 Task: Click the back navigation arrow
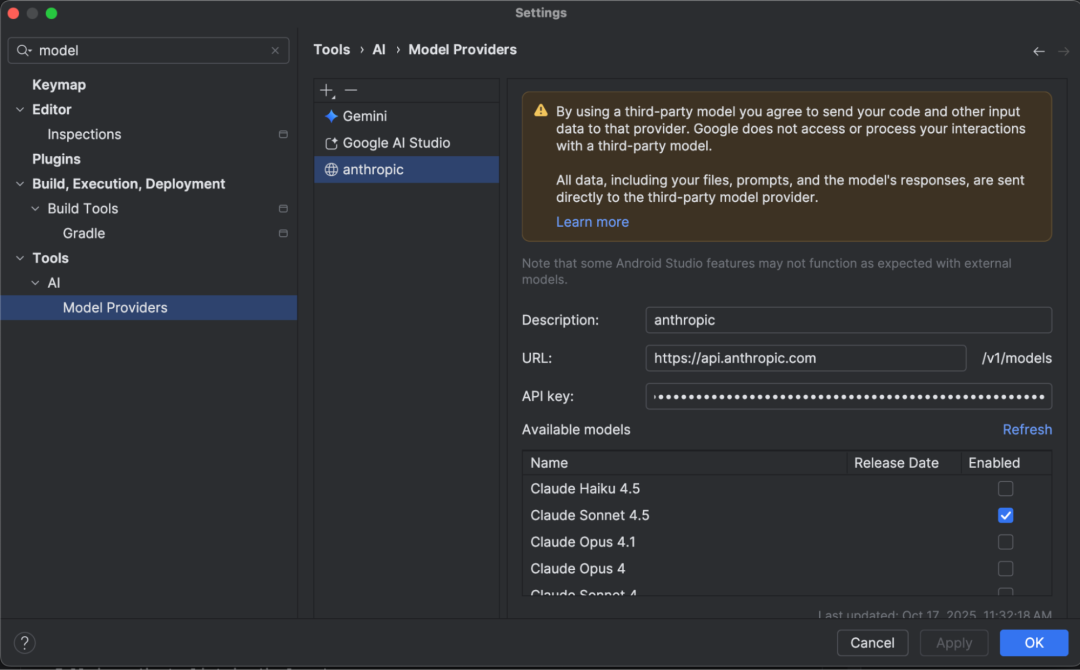[1039, 51]
